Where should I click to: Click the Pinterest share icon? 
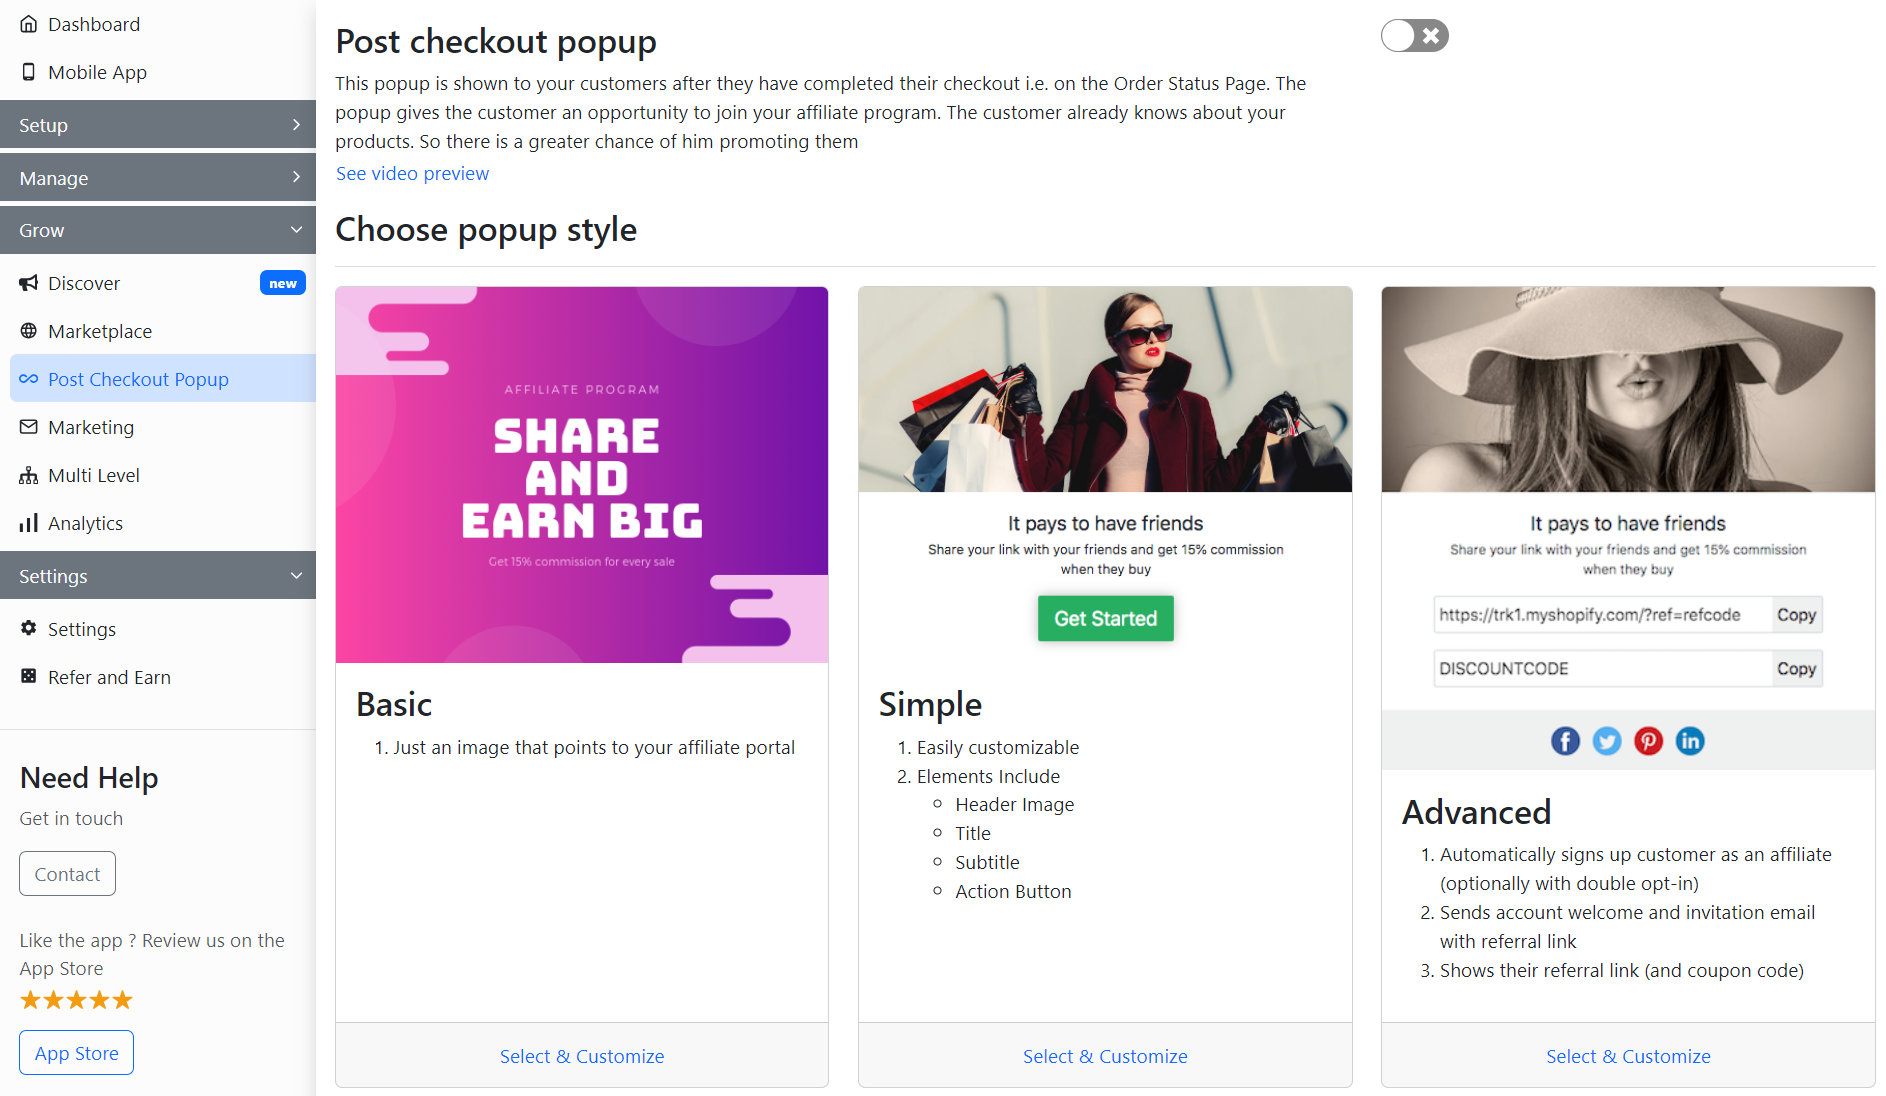(x=1648, y=741)
